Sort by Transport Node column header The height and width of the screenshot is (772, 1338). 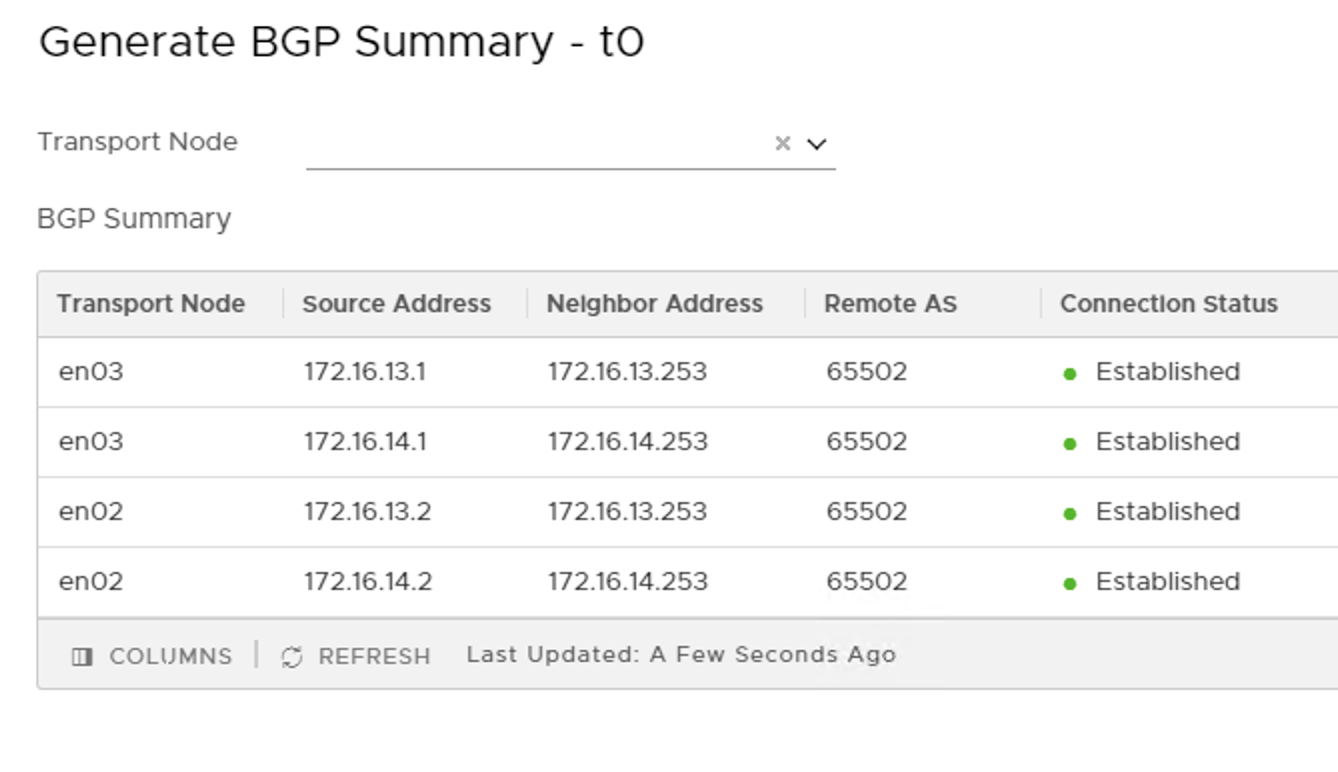[151, 304]
